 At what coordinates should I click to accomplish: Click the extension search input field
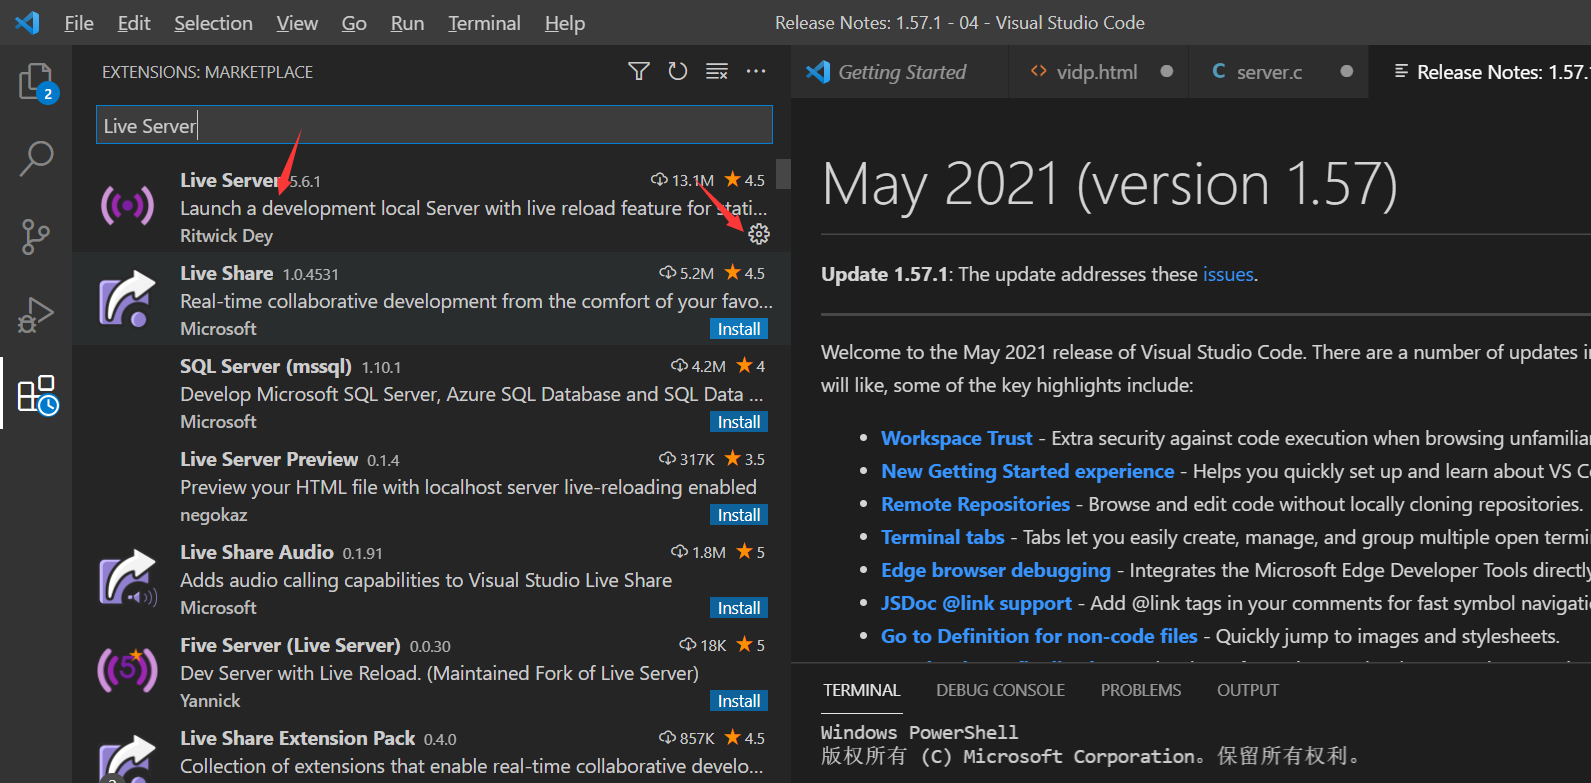click(x=434, y=125)
